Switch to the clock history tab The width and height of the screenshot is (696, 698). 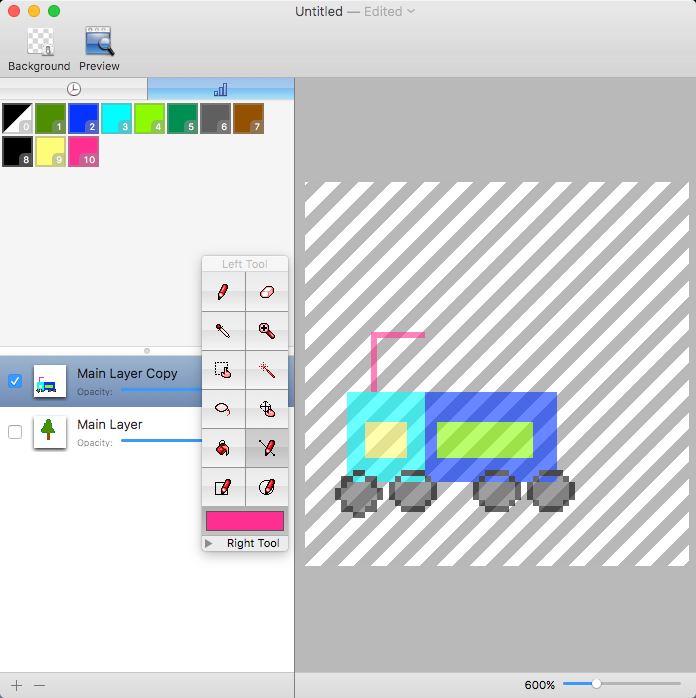point(74,89)
